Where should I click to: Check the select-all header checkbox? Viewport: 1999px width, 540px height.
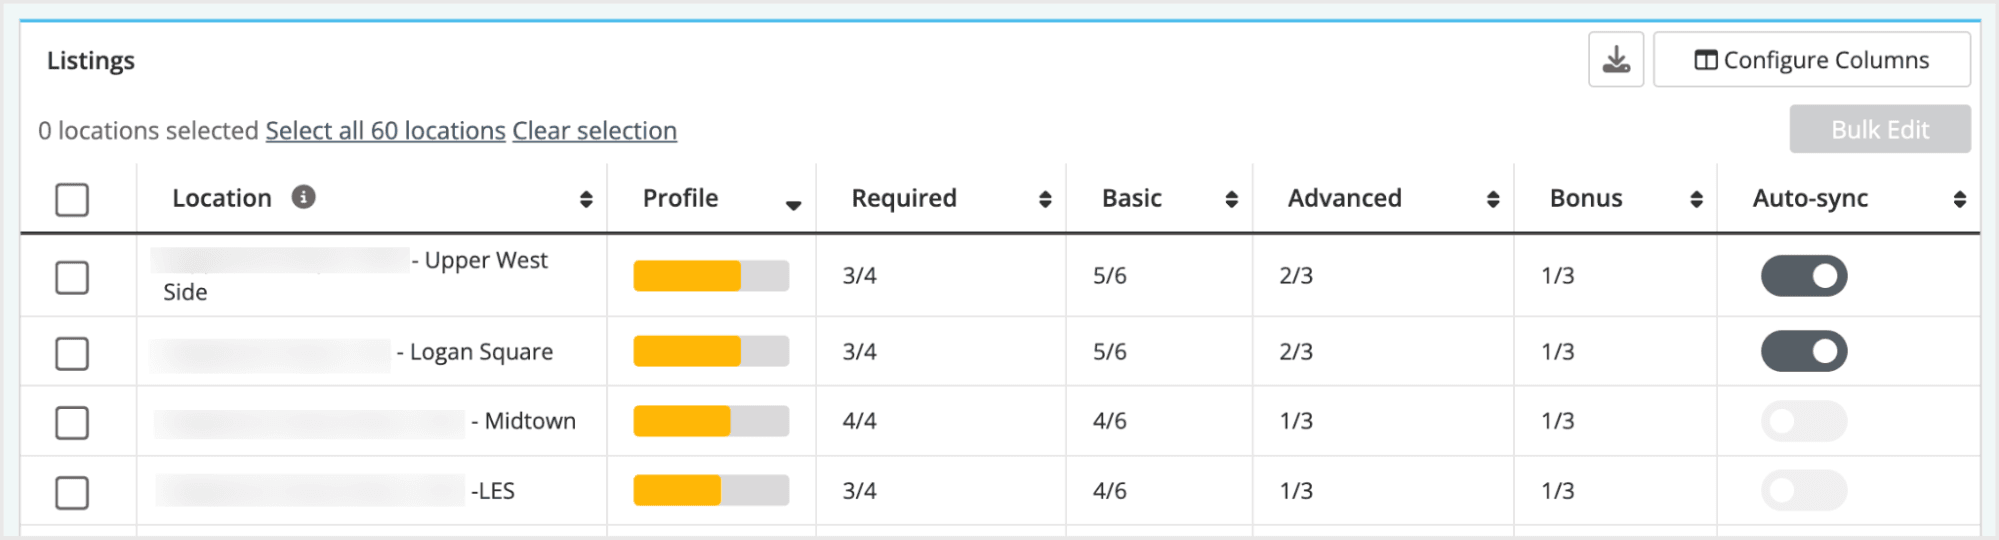[72, 199]
